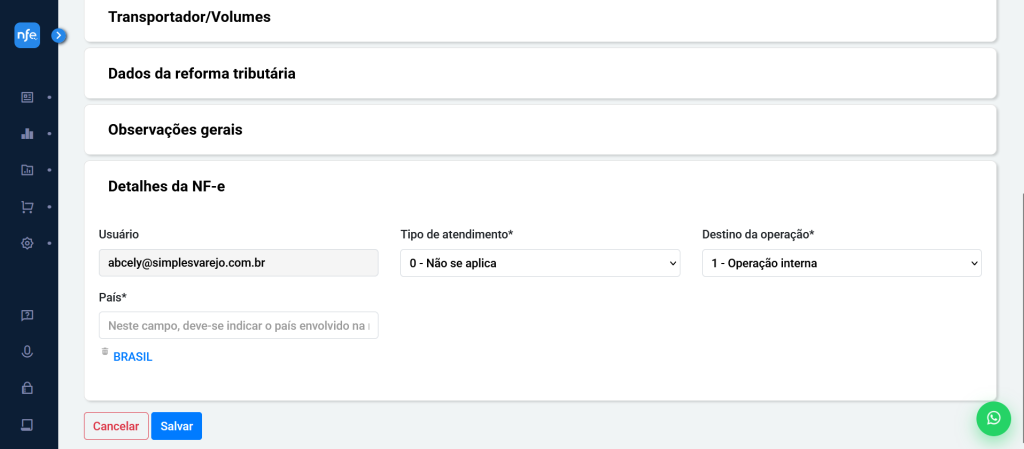This screenshot has height=449, width=1024.
Task: Click the padlock icon in sidebar
Action: 27,388
